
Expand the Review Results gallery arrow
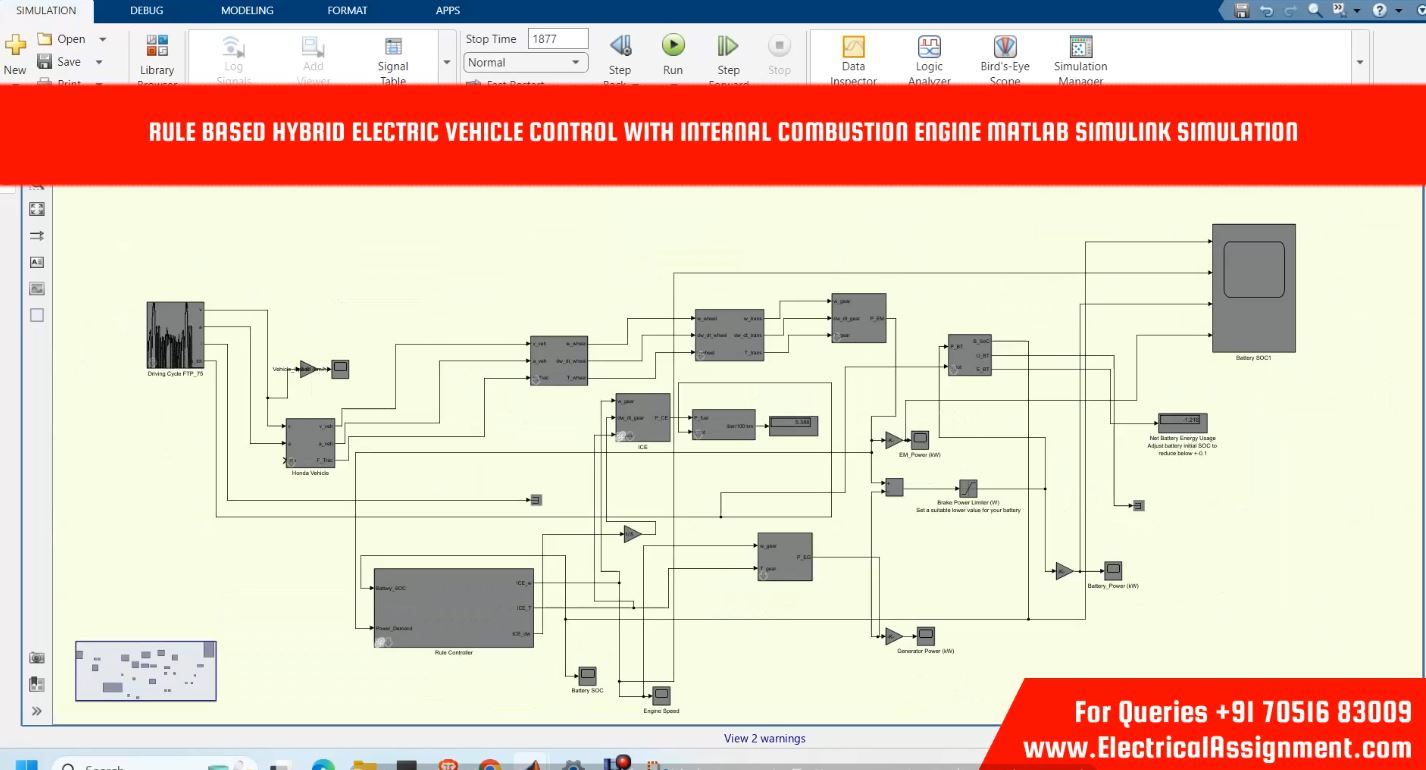coord(1359,62)
